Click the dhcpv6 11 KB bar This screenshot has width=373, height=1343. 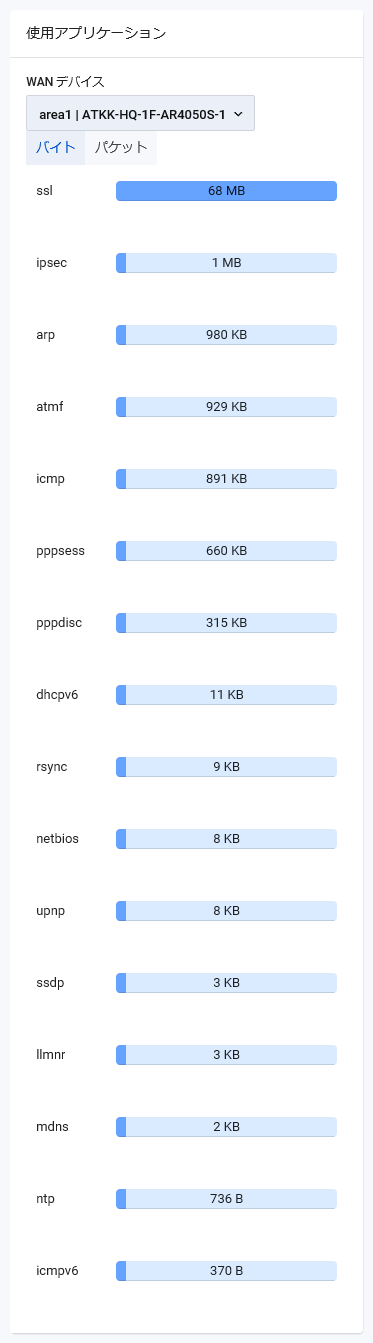click(x=226, y=695)
